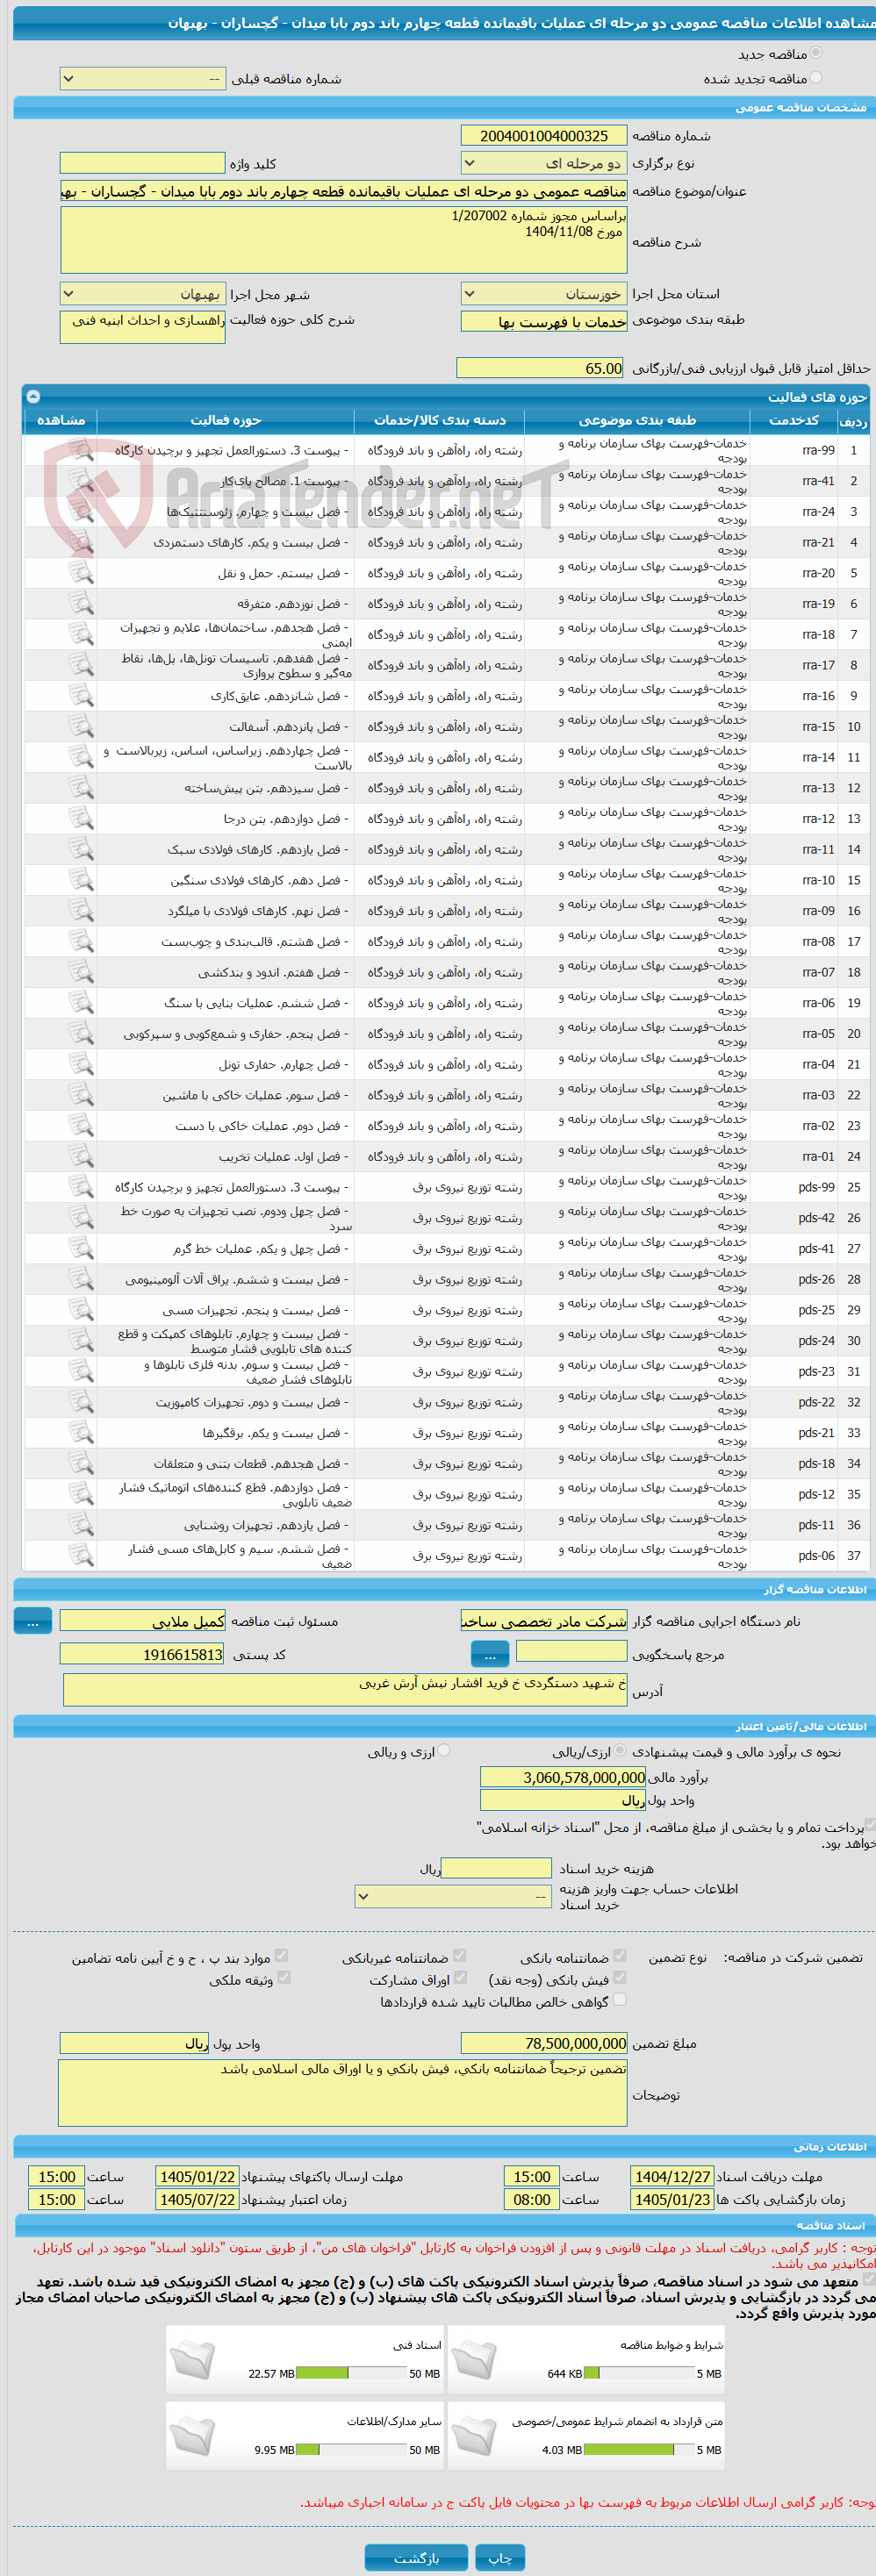
Task: Open view icon for row rra-17
Action: 80,665
